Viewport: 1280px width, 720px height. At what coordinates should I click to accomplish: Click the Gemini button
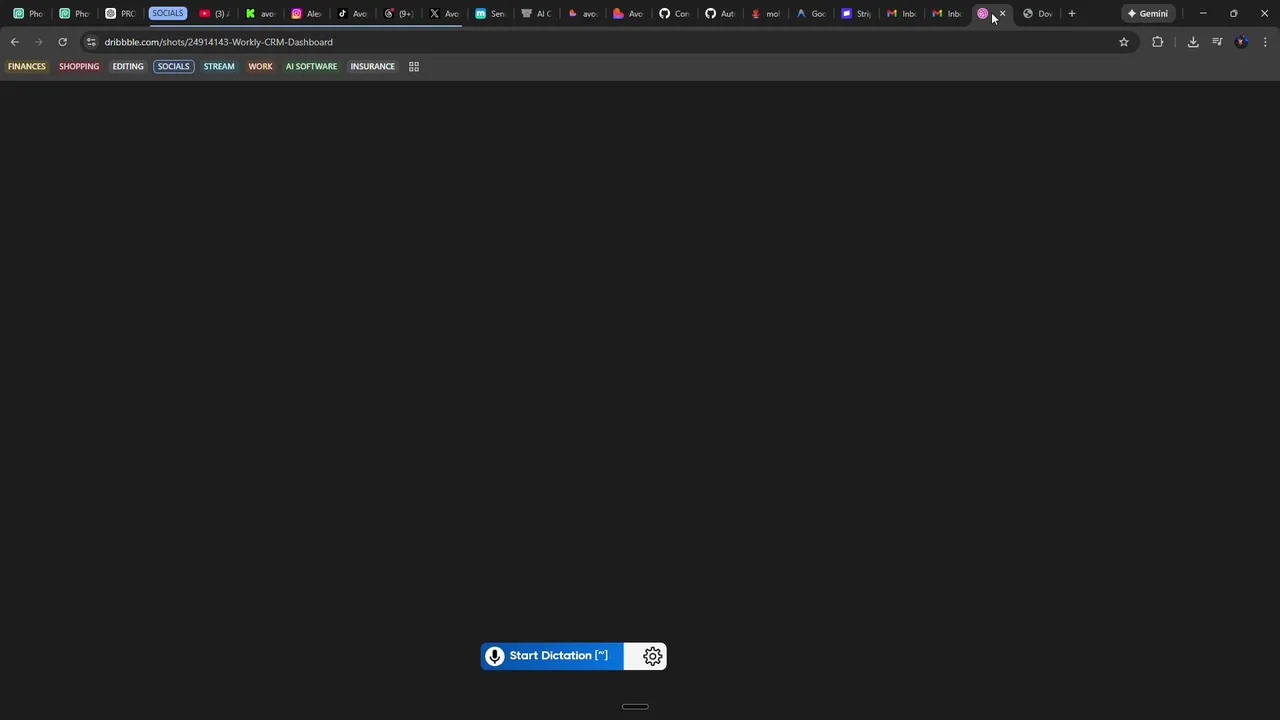pos(1148,13)
